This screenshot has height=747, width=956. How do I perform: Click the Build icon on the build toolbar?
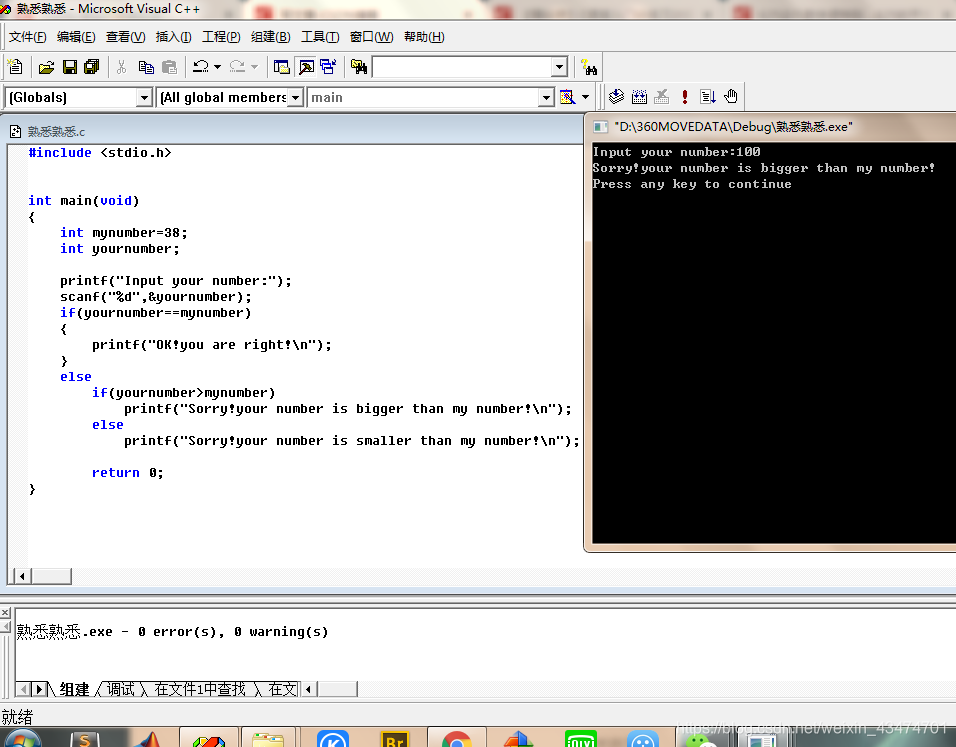640,96
